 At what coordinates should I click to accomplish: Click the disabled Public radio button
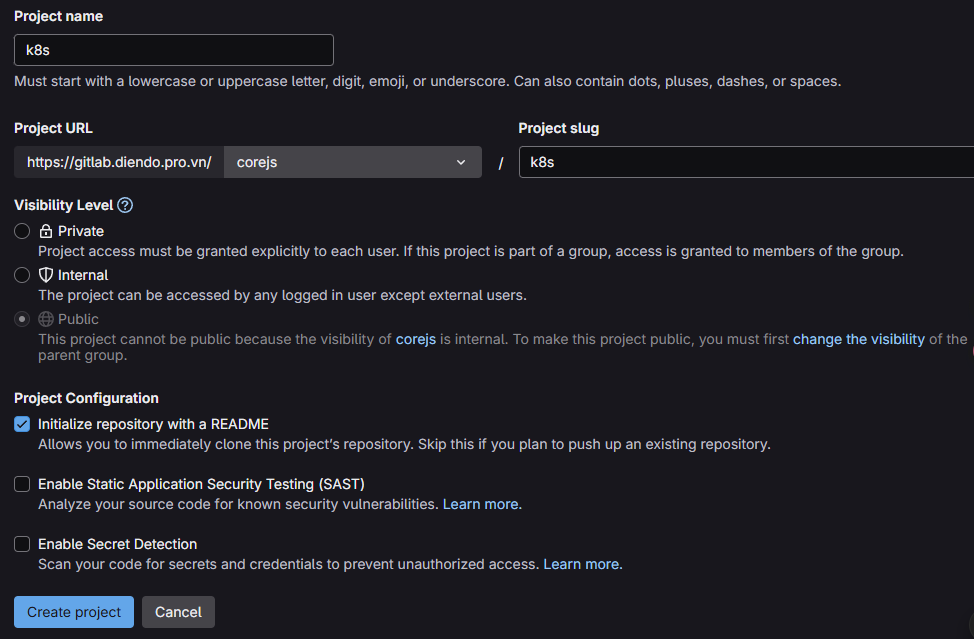click(22, 319)
